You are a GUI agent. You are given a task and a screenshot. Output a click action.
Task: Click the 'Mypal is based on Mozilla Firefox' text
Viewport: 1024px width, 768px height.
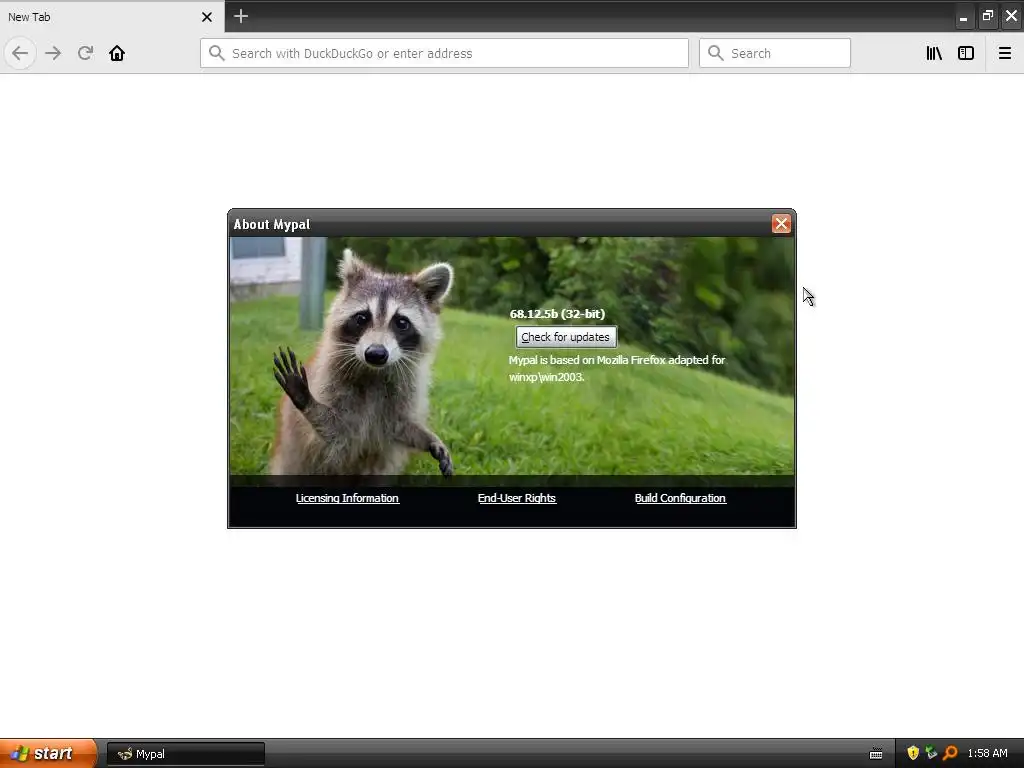tap(617, 368)
